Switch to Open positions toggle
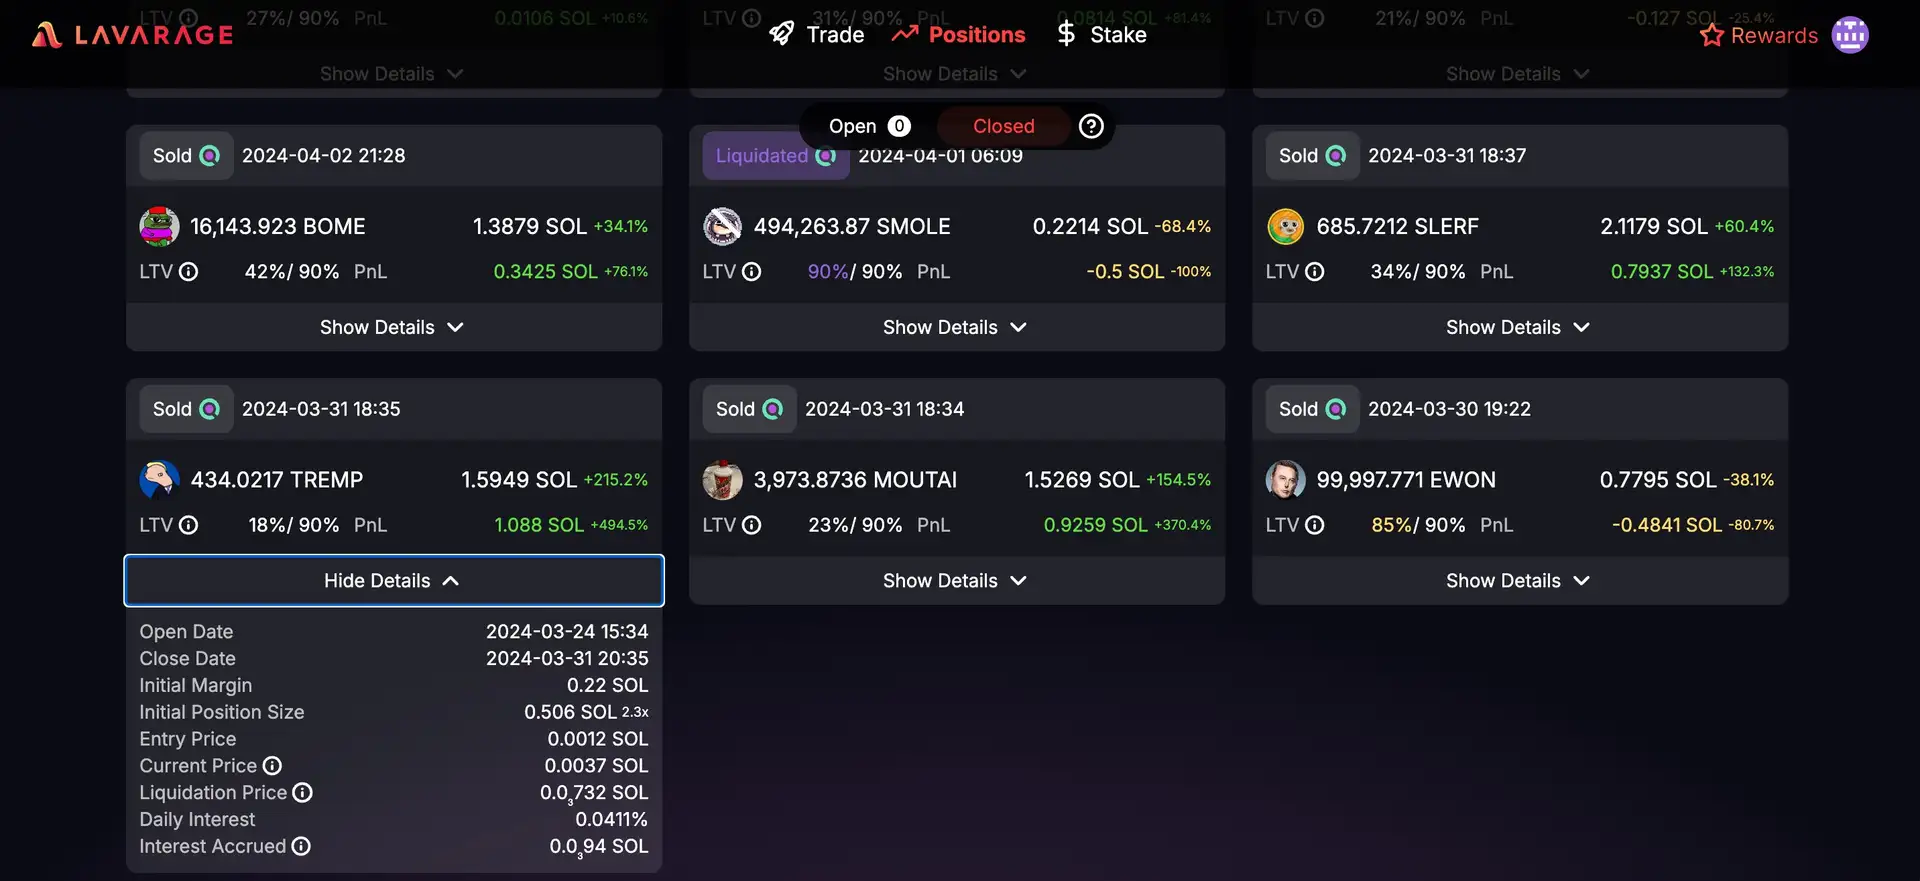This screenshot has width=1920, height=881. pos(868,126)
